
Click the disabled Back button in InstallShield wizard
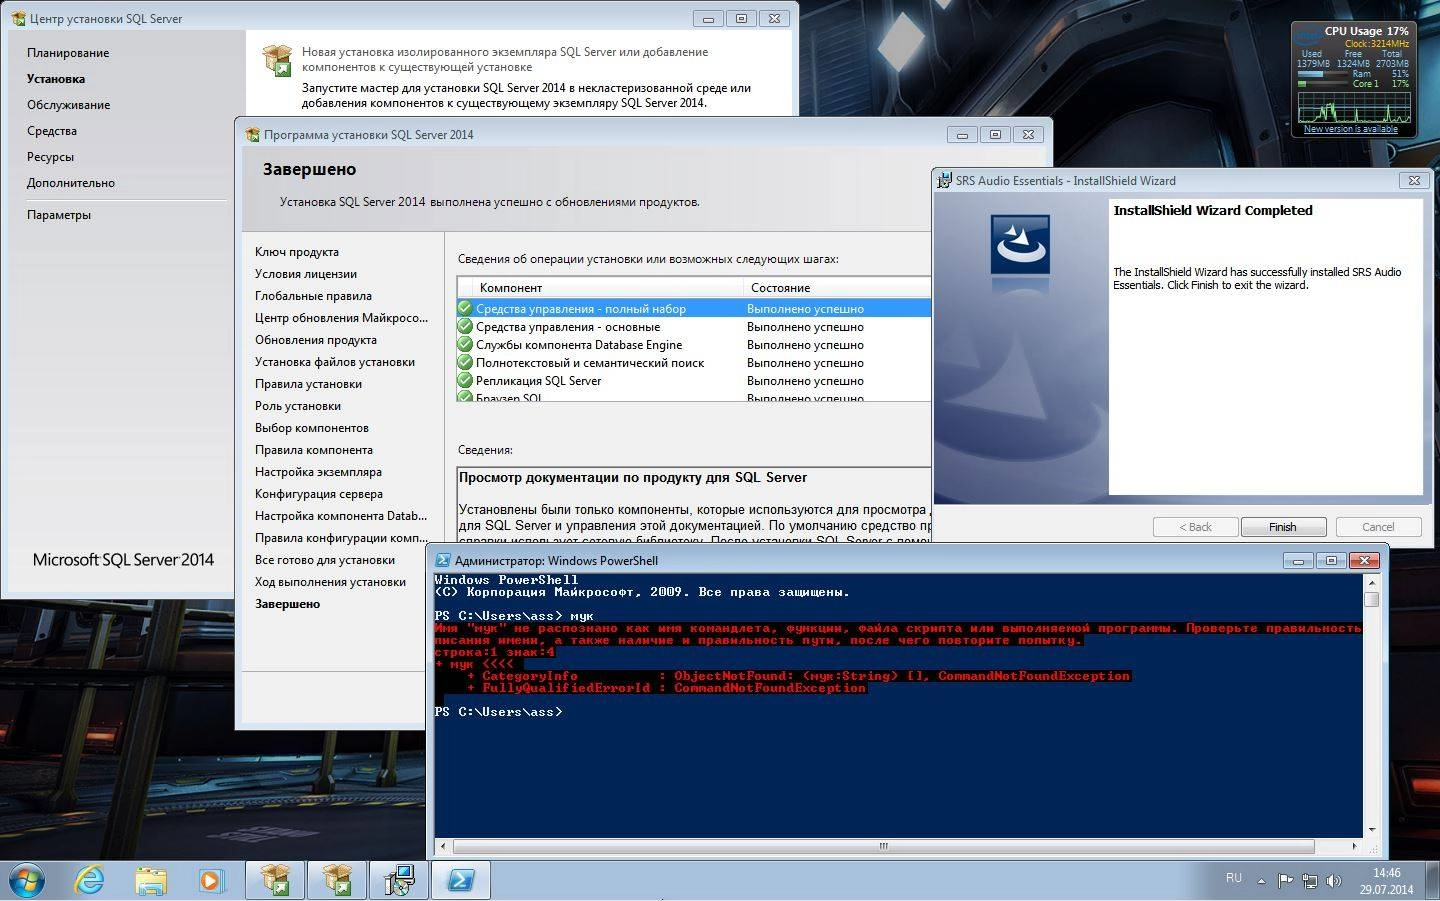(1195, 527)
